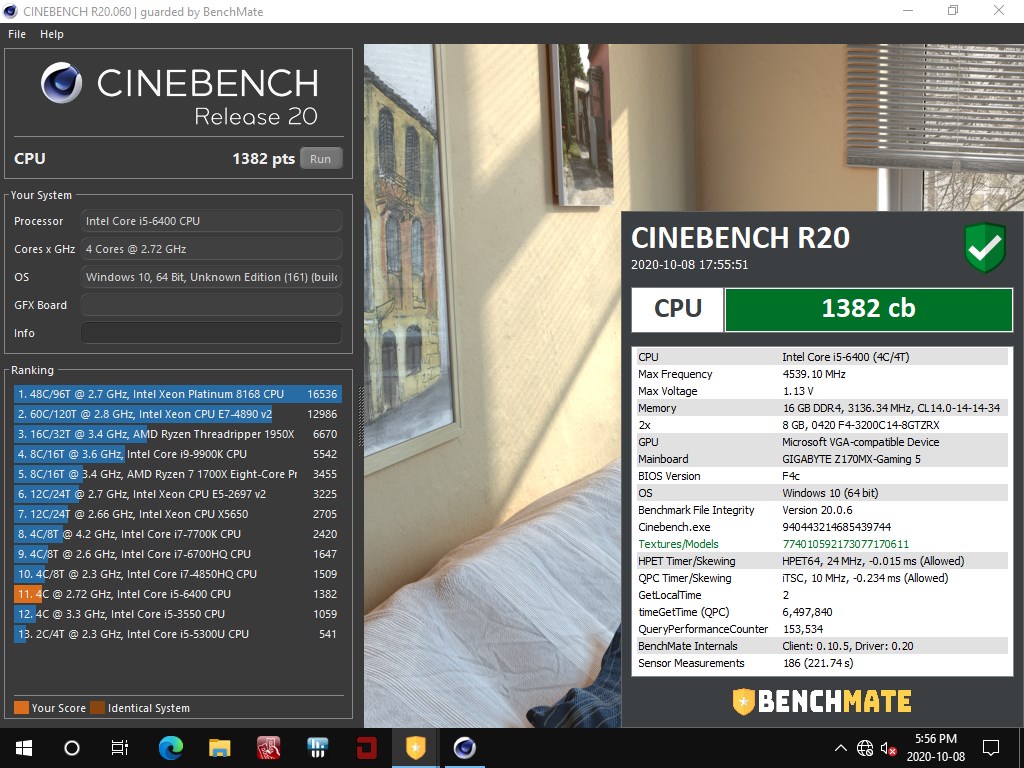The image size is (1024, 768).
Task: Select ranking row AMD Ryzen 7 1700X
Action: (178, 474)
